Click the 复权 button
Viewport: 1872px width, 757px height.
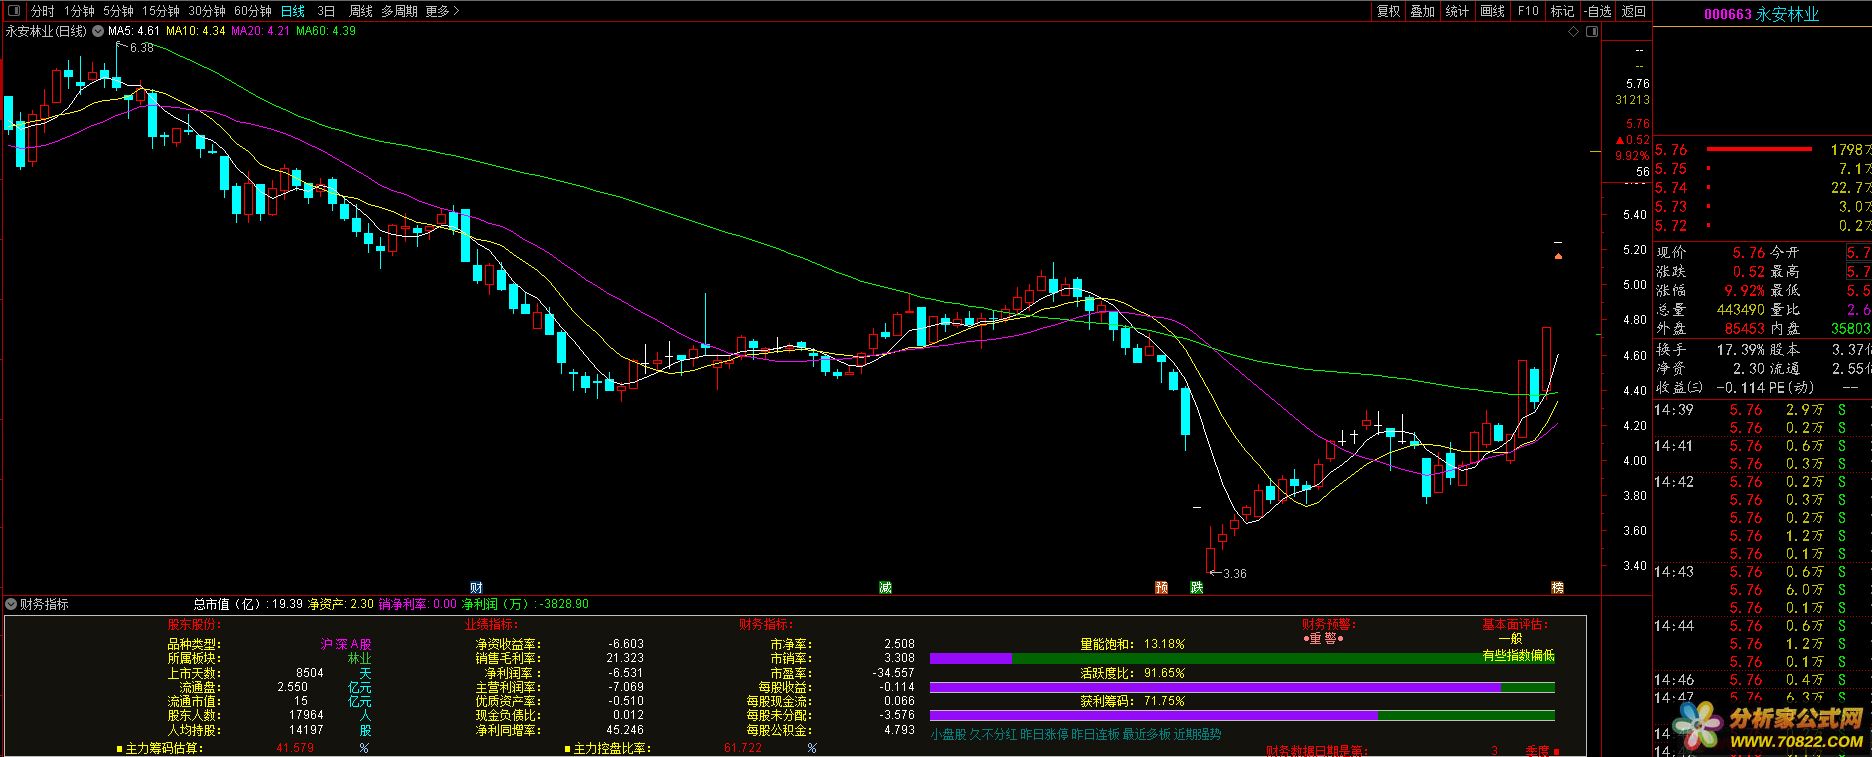tap(1389, 11)
